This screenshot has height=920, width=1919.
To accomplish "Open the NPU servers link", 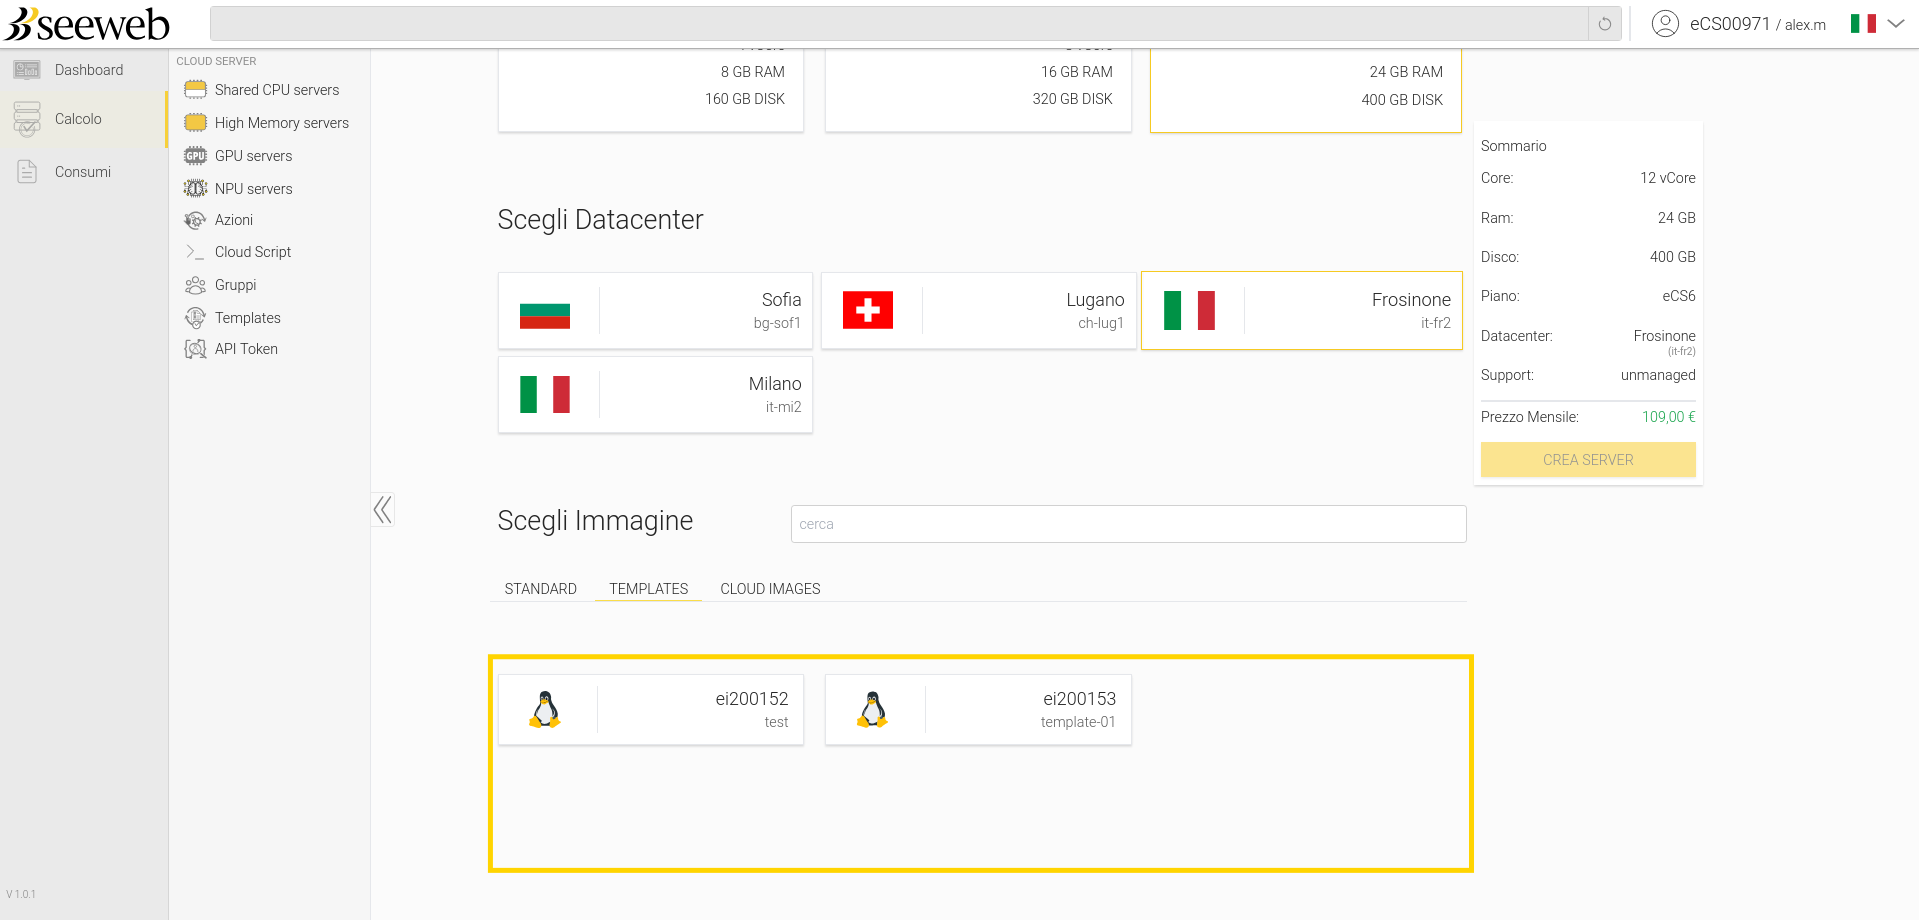I will tap(254, 189).
